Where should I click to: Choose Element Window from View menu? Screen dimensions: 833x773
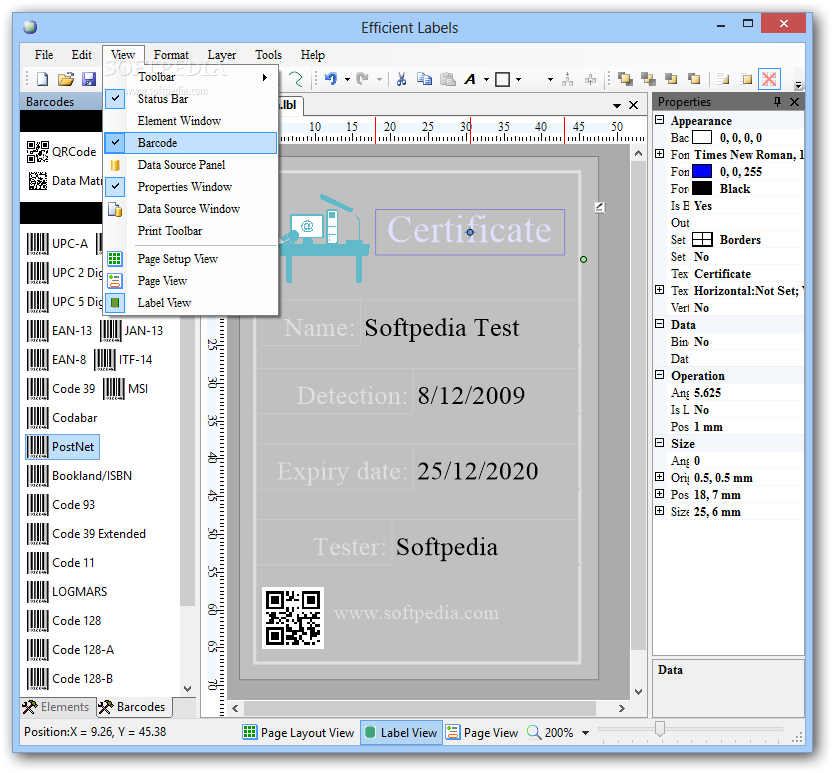tap(190, 121)
